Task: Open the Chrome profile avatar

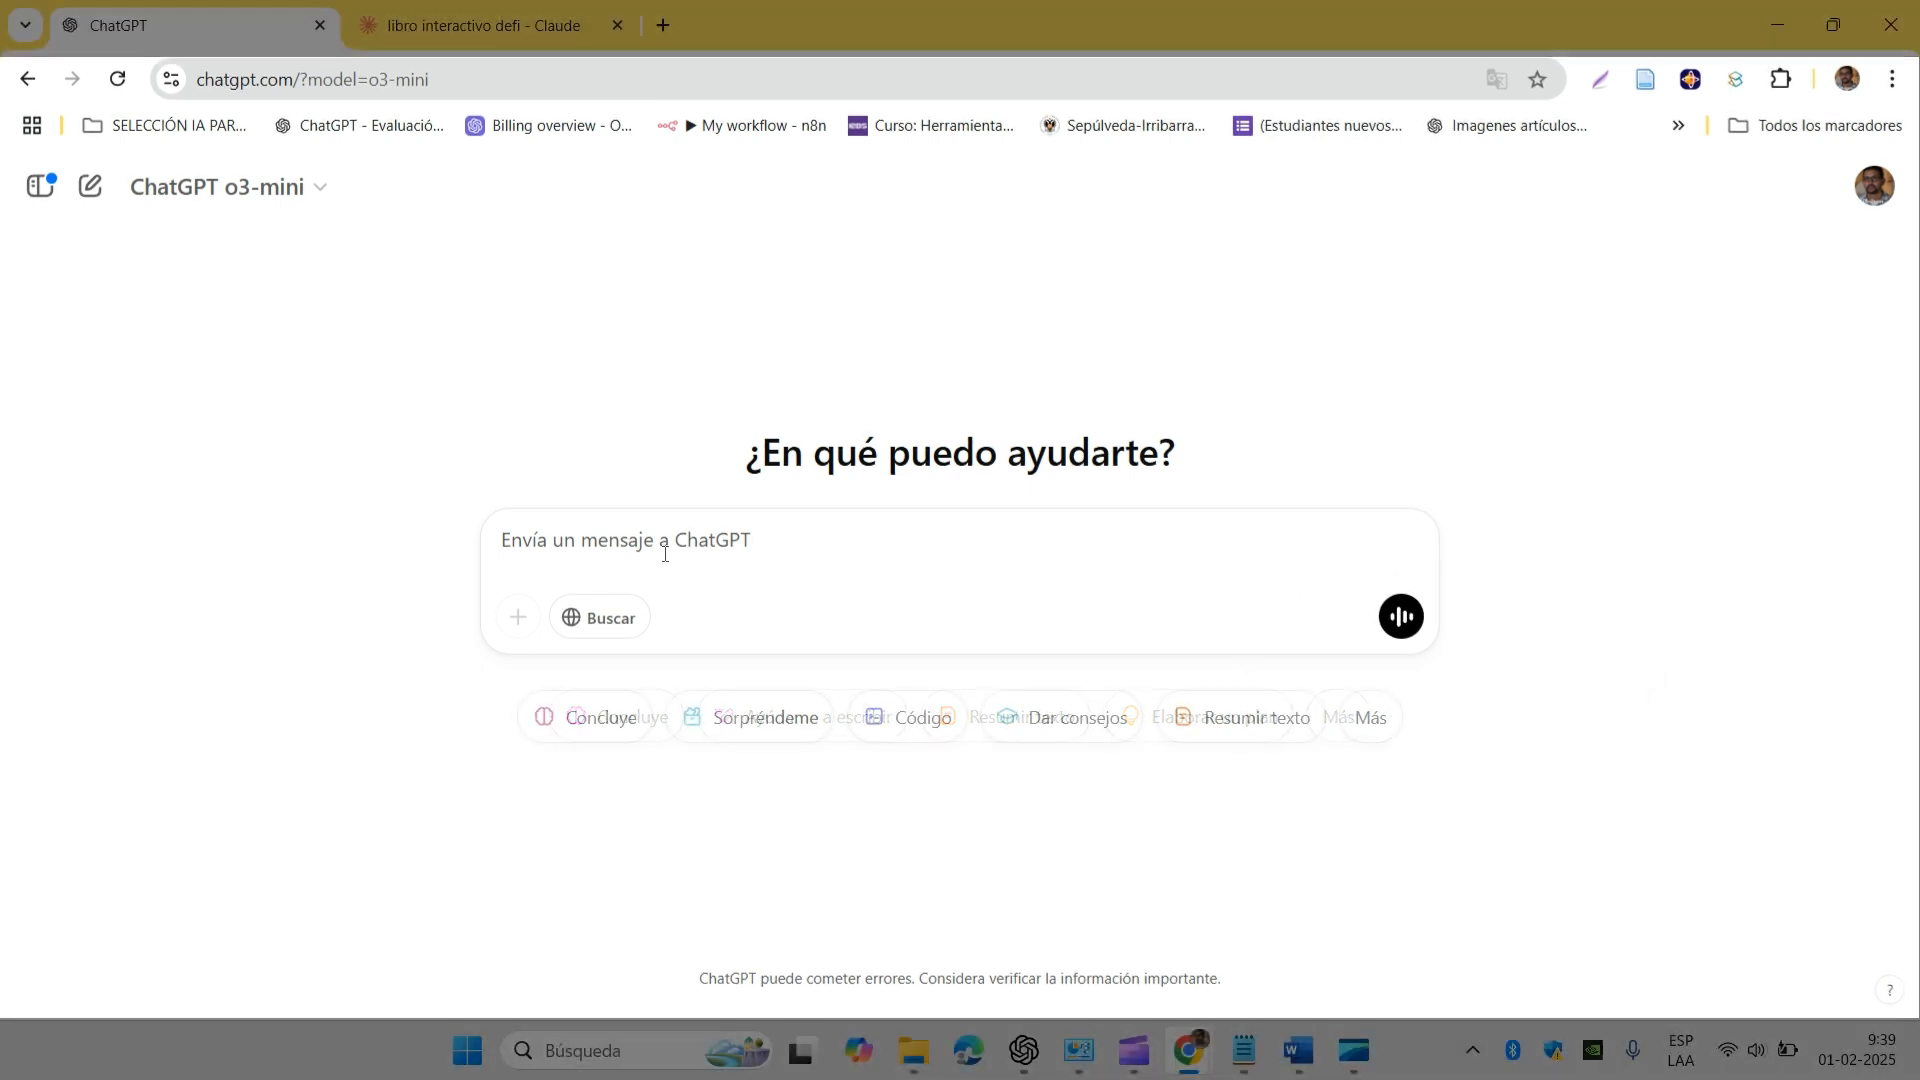Action: 1846,79
